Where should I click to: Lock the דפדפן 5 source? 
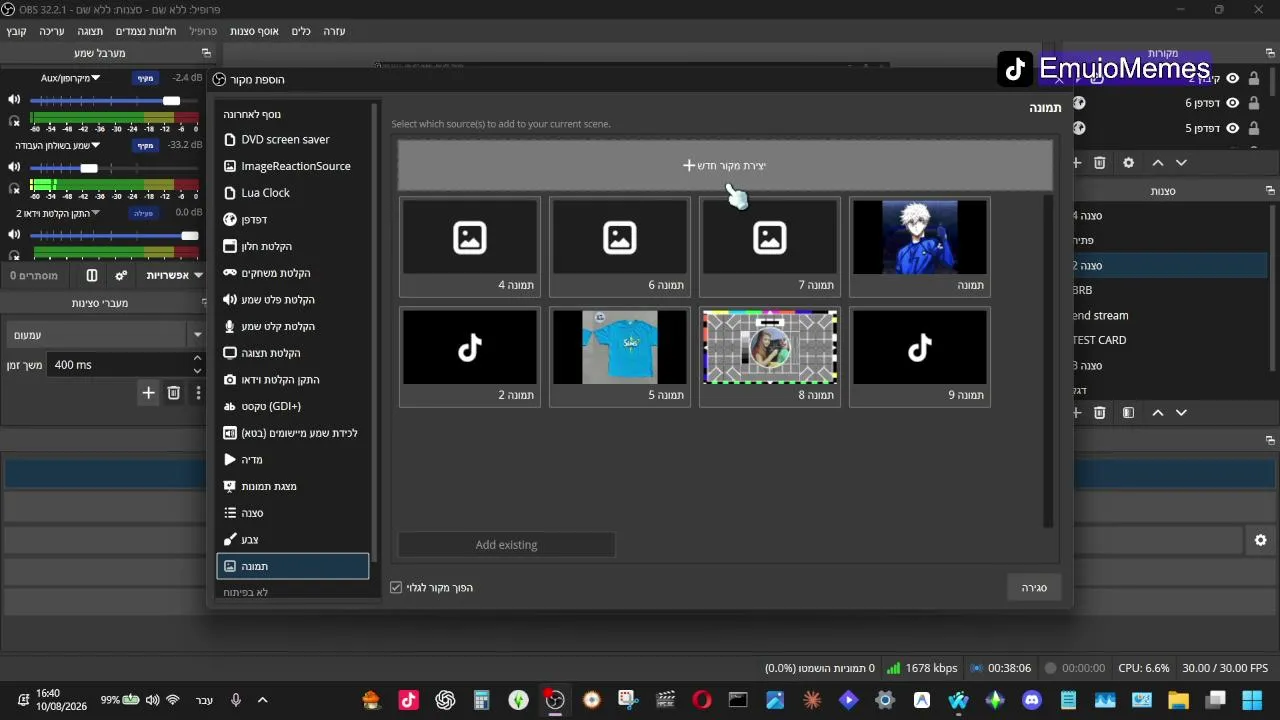pos(1254,128)
